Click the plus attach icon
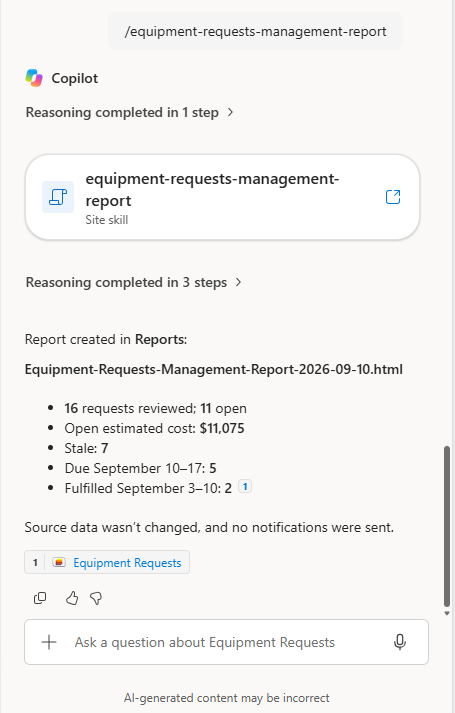Viewport: 455px width, 713px height. [x=49, y=642]
